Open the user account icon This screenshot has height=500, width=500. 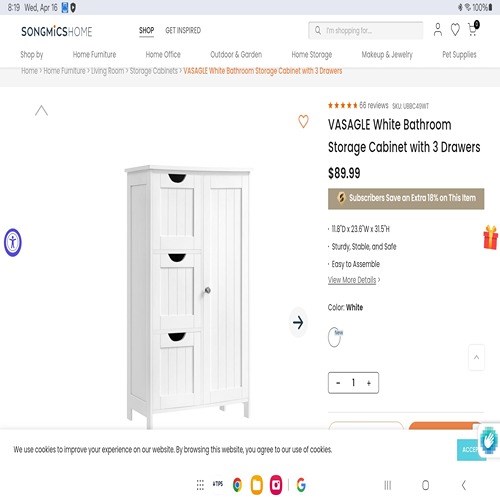438,30
